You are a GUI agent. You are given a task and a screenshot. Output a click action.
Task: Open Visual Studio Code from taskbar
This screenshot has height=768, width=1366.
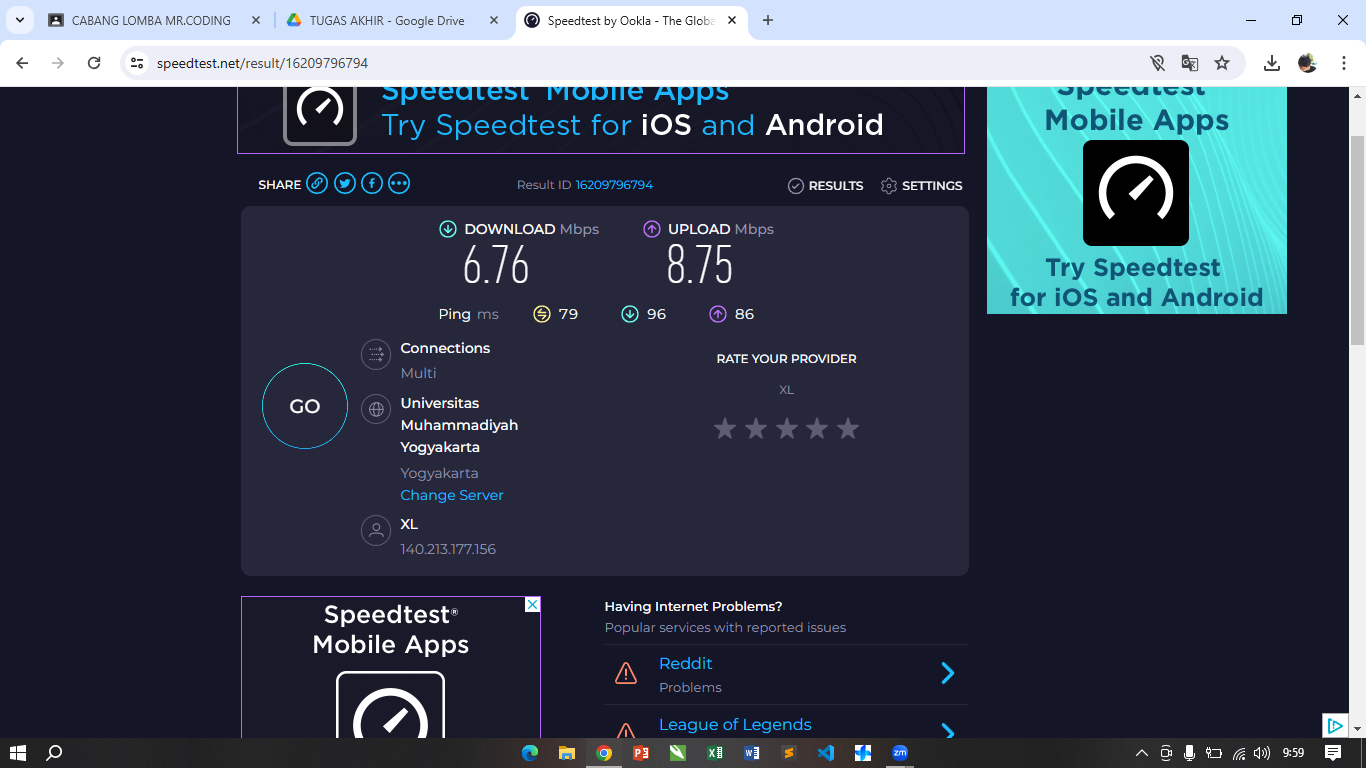click(826, 753)
